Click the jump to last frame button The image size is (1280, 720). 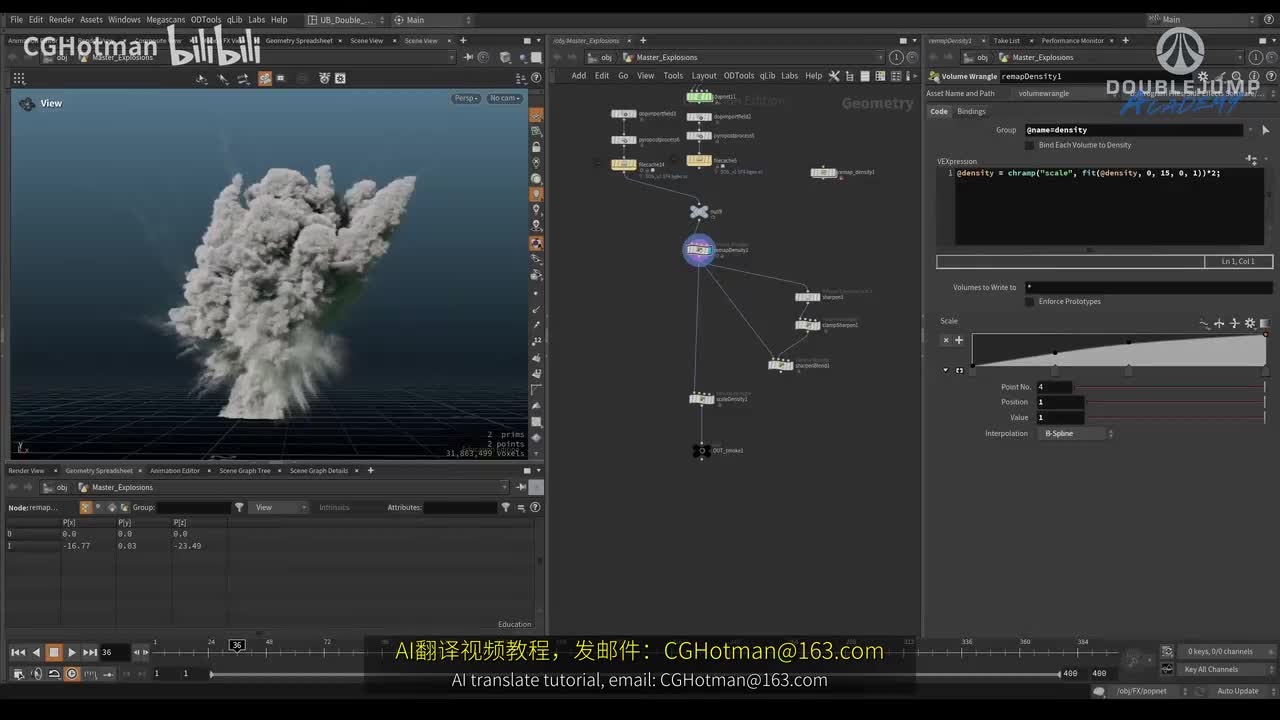click(90, 652)
